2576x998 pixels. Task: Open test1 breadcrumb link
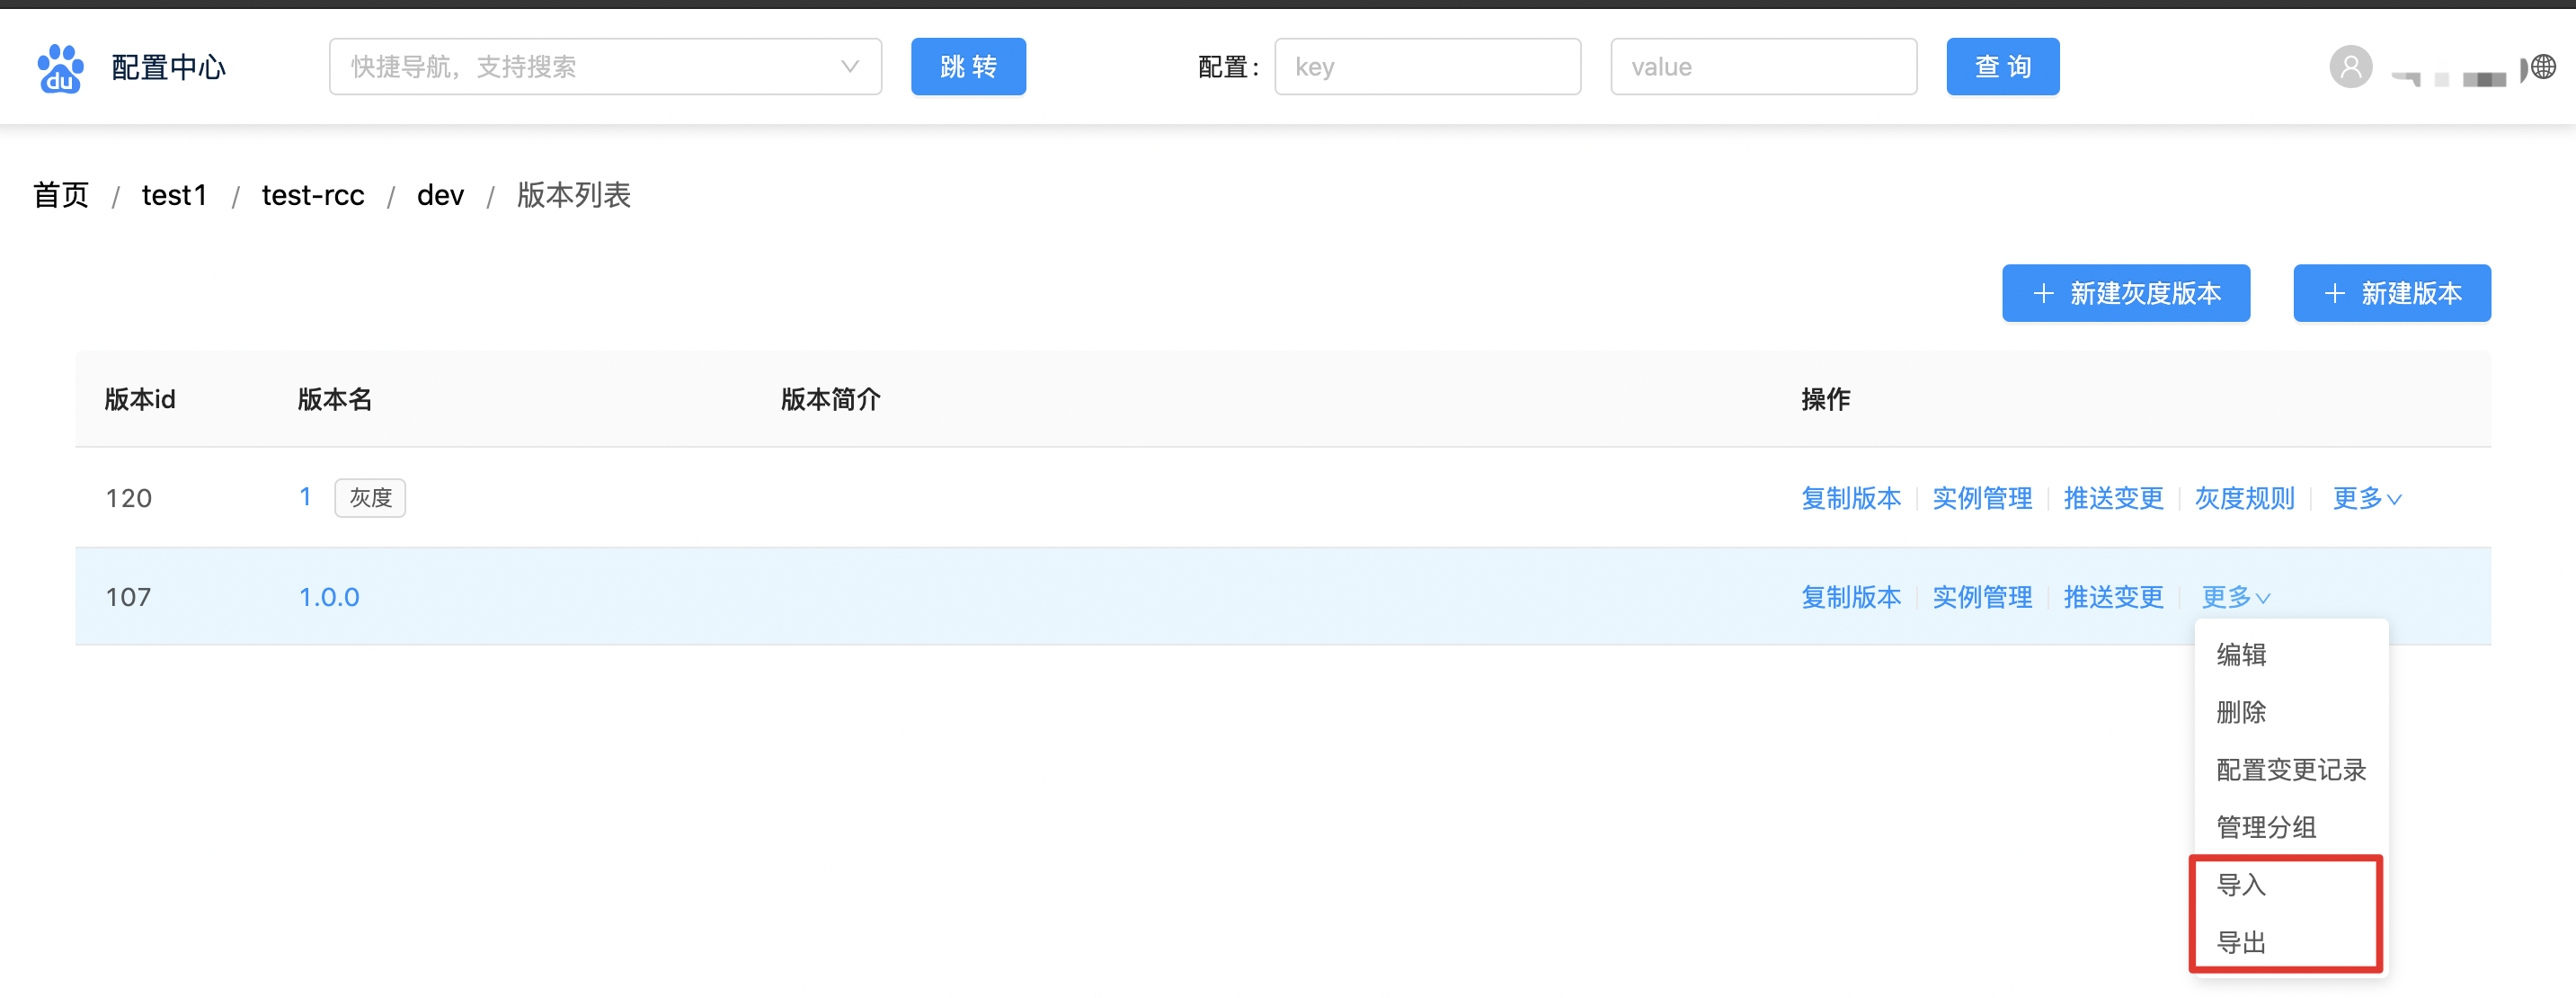(x=174, y=195)
